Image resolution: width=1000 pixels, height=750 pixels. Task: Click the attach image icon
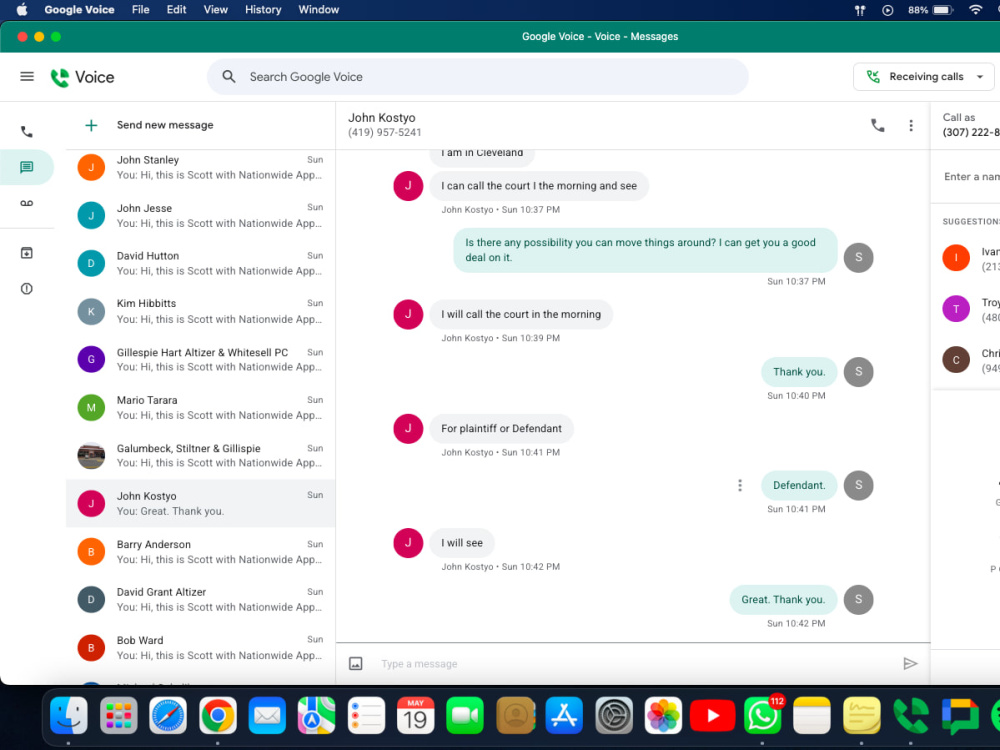(x=356, y=664)
